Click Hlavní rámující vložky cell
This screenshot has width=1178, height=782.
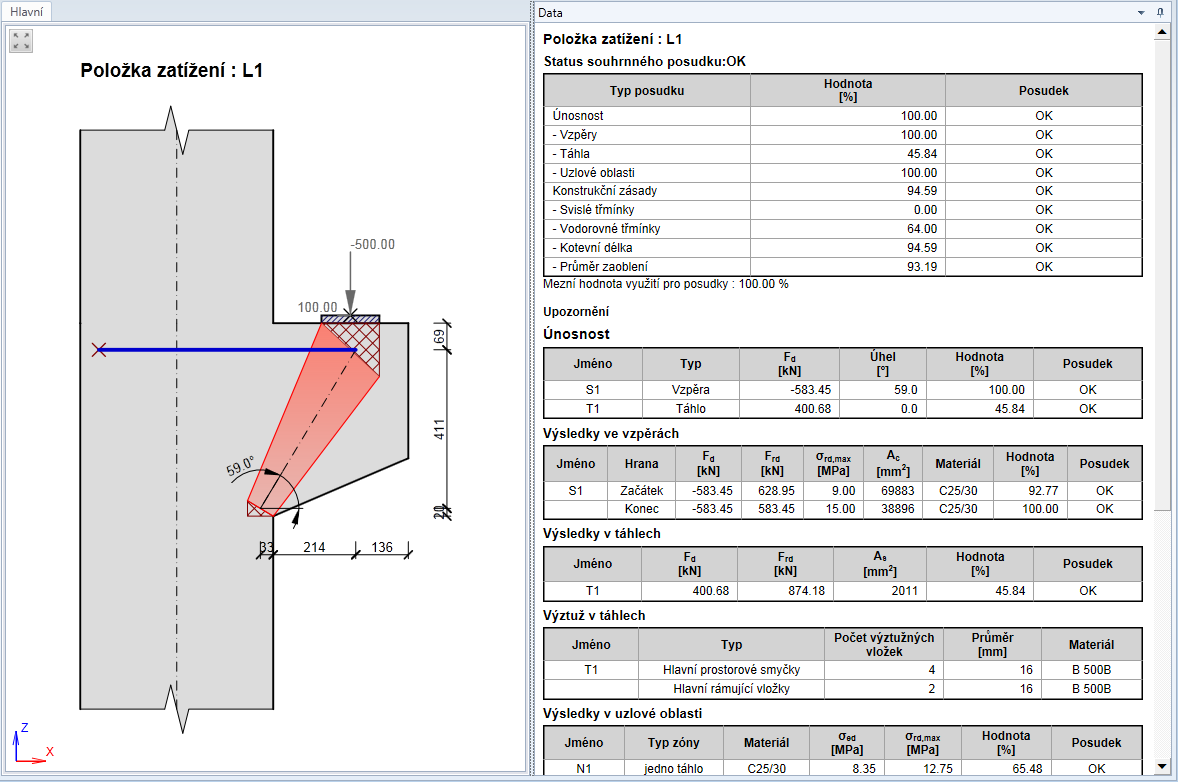pyautogui.click(x=732, y=689)
